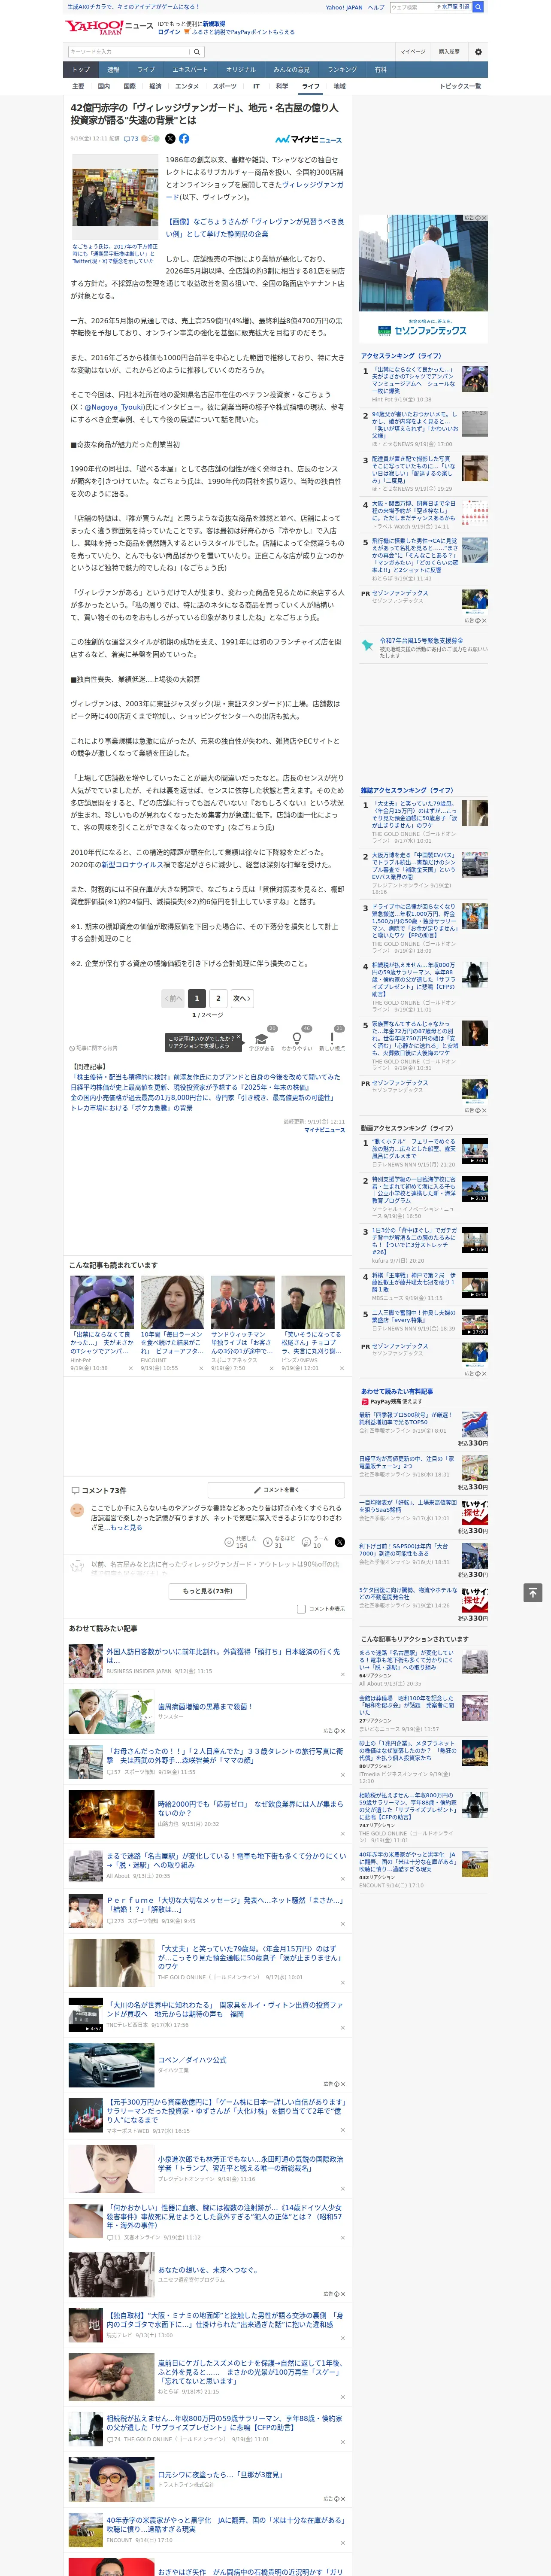Select the トップ main navigation tab
This screenshot has height=2576, width=551.
point(81,70)
